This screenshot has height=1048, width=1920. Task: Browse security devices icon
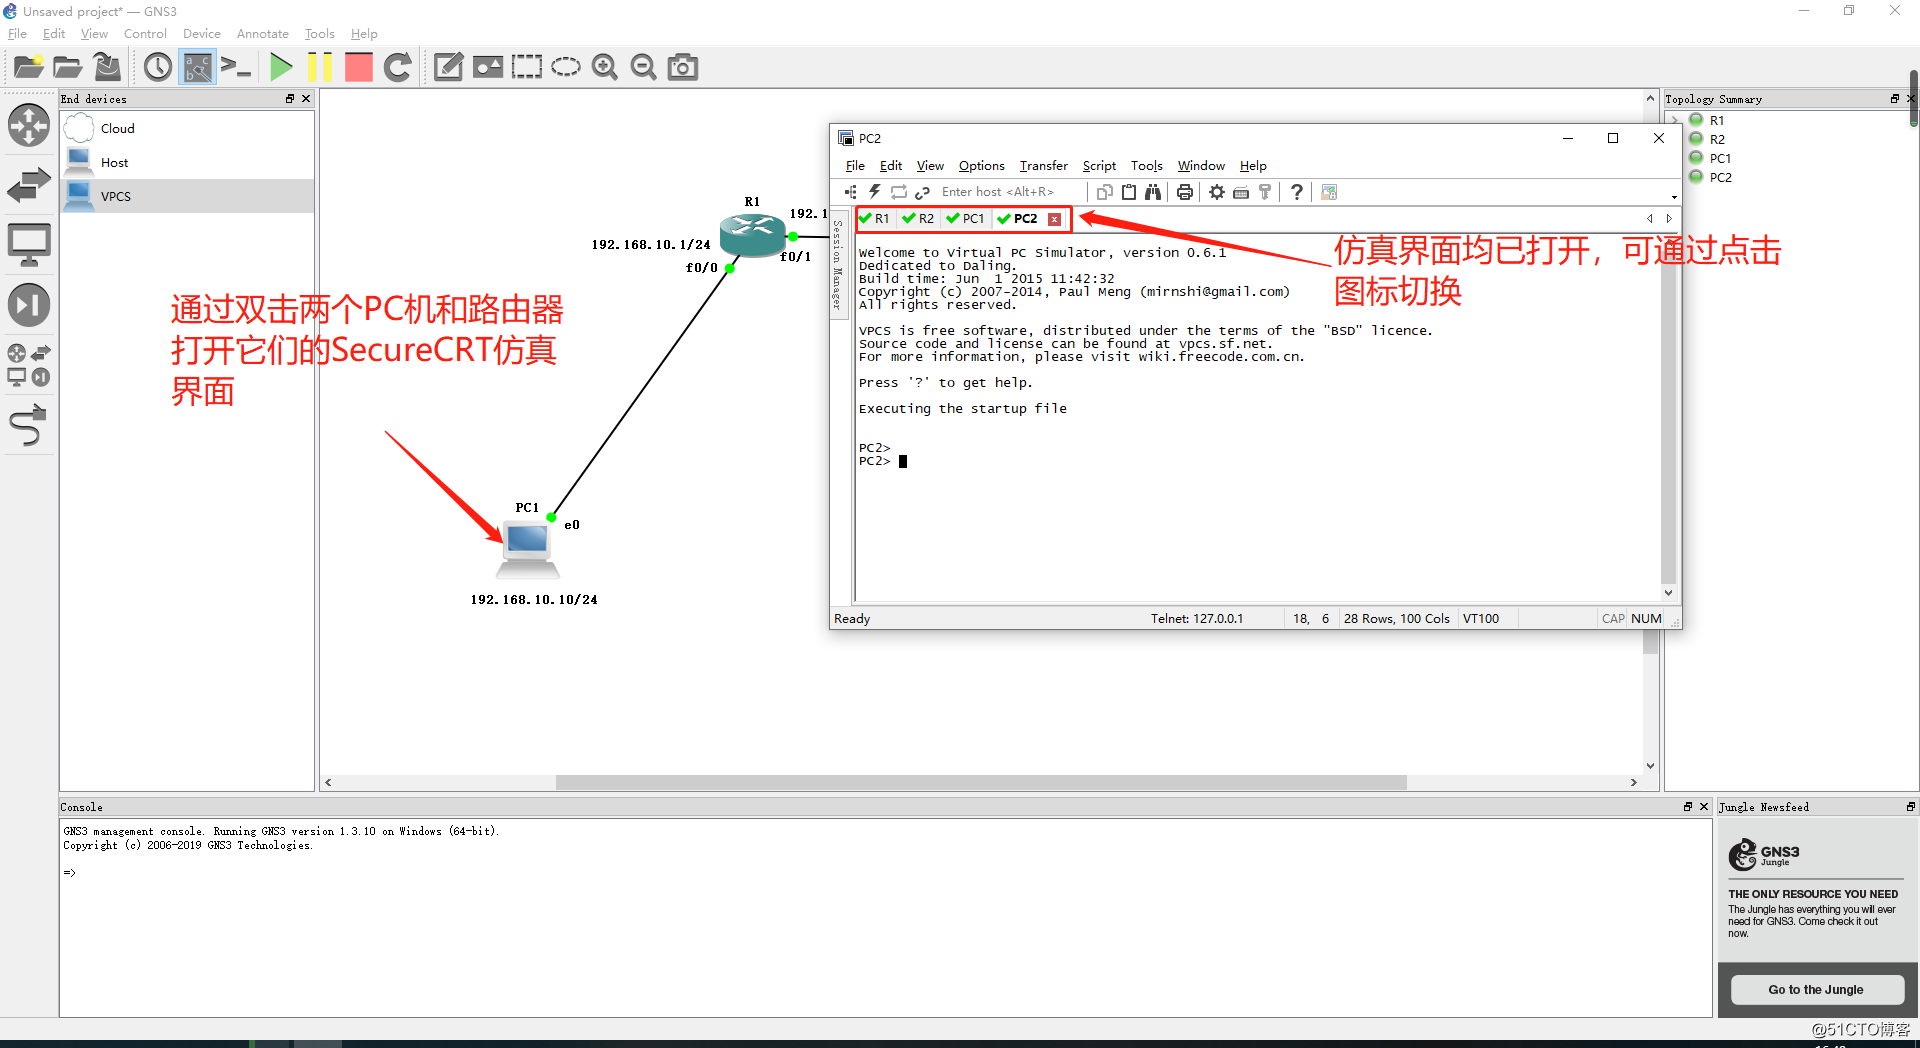click(x=29, y=305)
